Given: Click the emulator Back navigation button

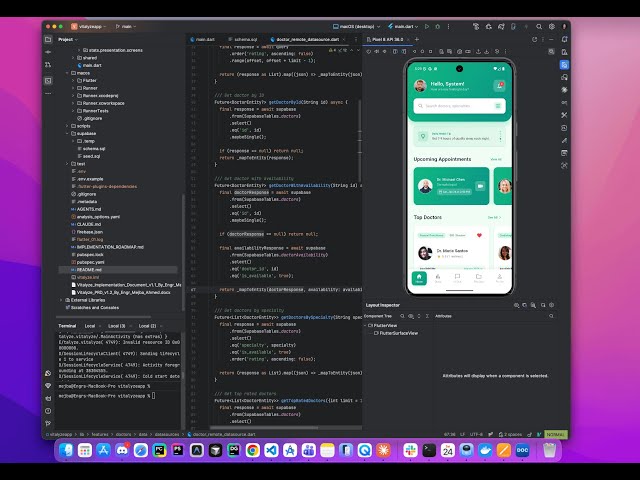Looking at the screenshot, I should pyautogui.click(x=415, y=52).
